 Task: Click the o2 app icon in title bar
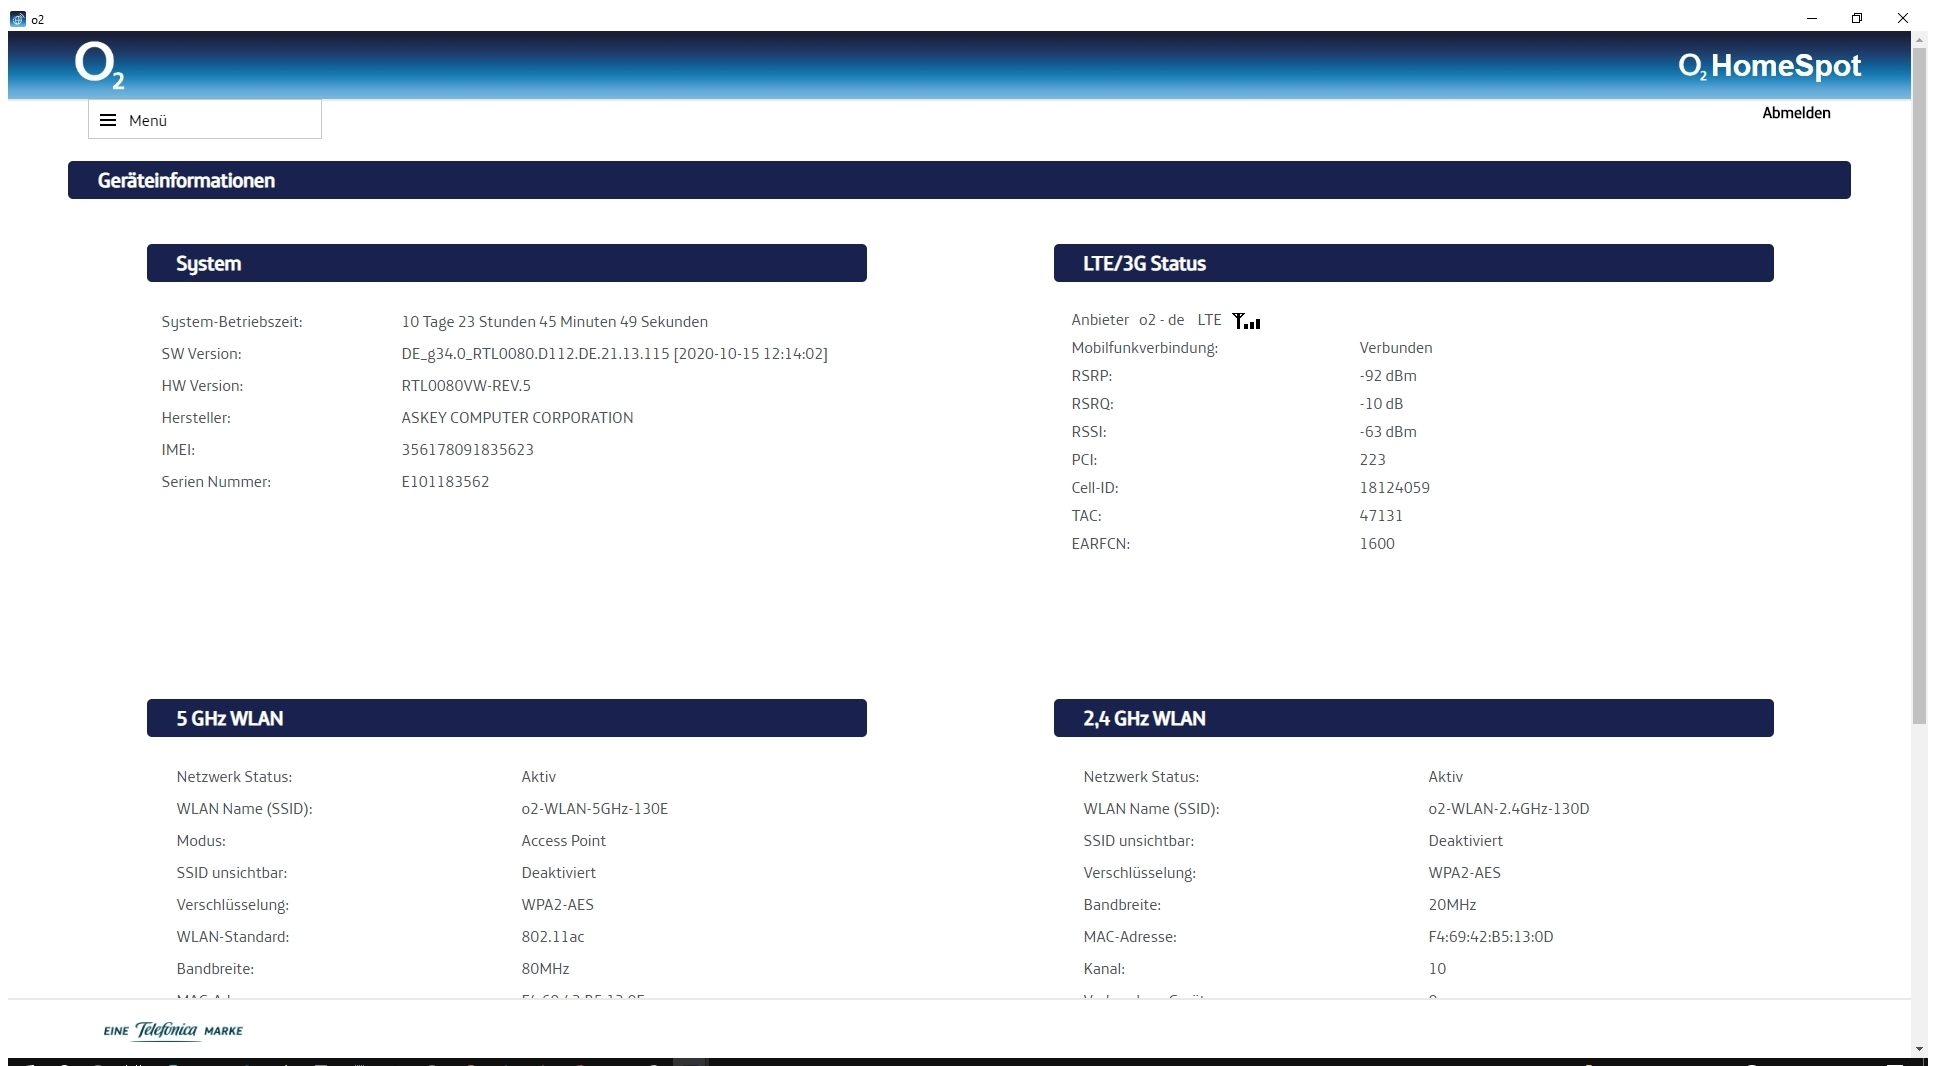click(x=18, y=19)
